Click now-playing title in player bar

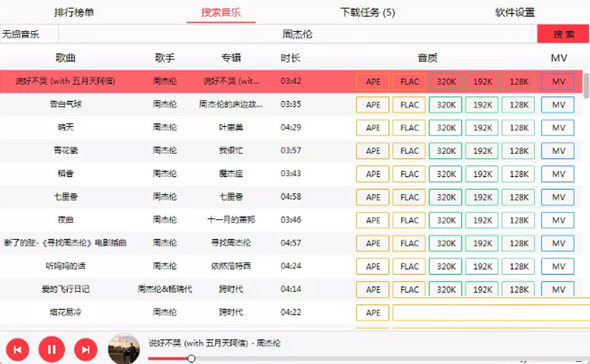point(214,343)
